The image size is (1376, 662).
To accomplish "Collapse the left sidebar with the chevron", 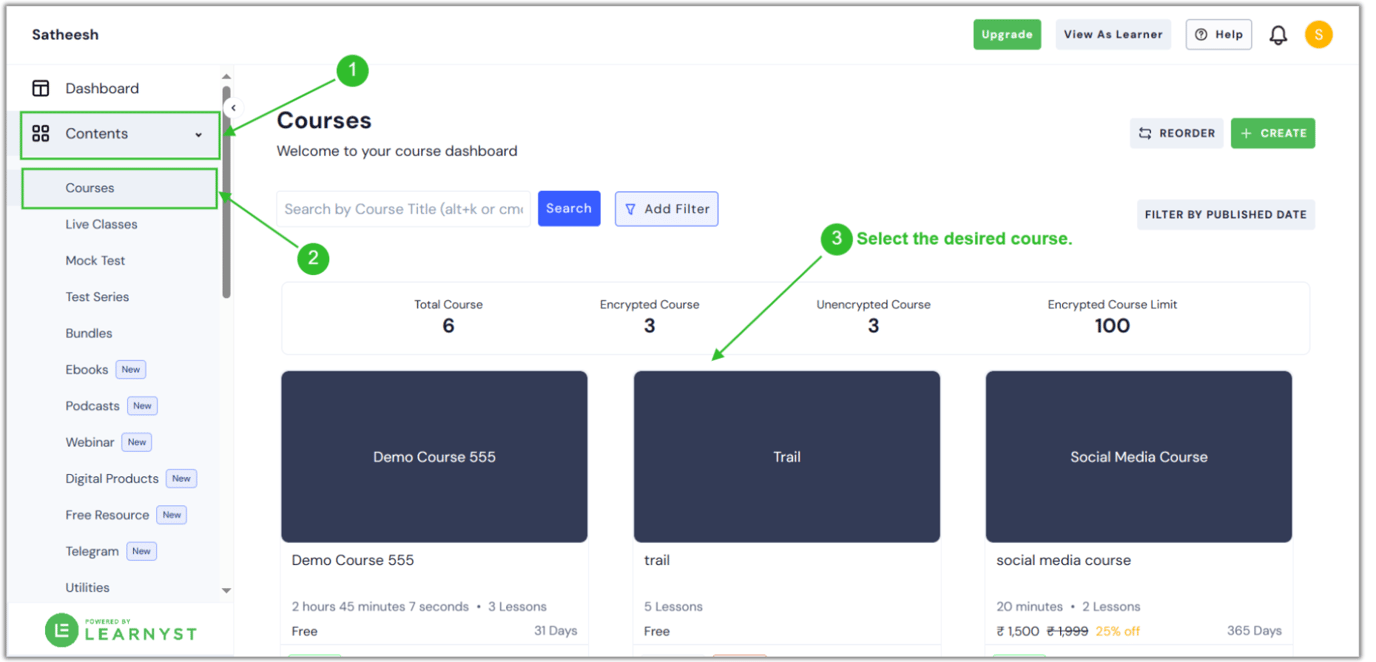I will coord(233,107).
